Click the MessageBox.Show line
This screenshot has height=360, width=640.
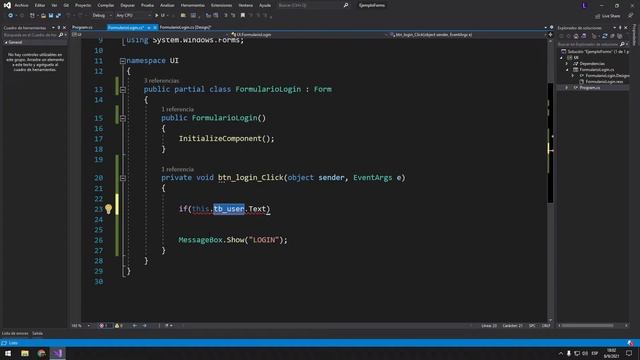click(x=233, y=240)
